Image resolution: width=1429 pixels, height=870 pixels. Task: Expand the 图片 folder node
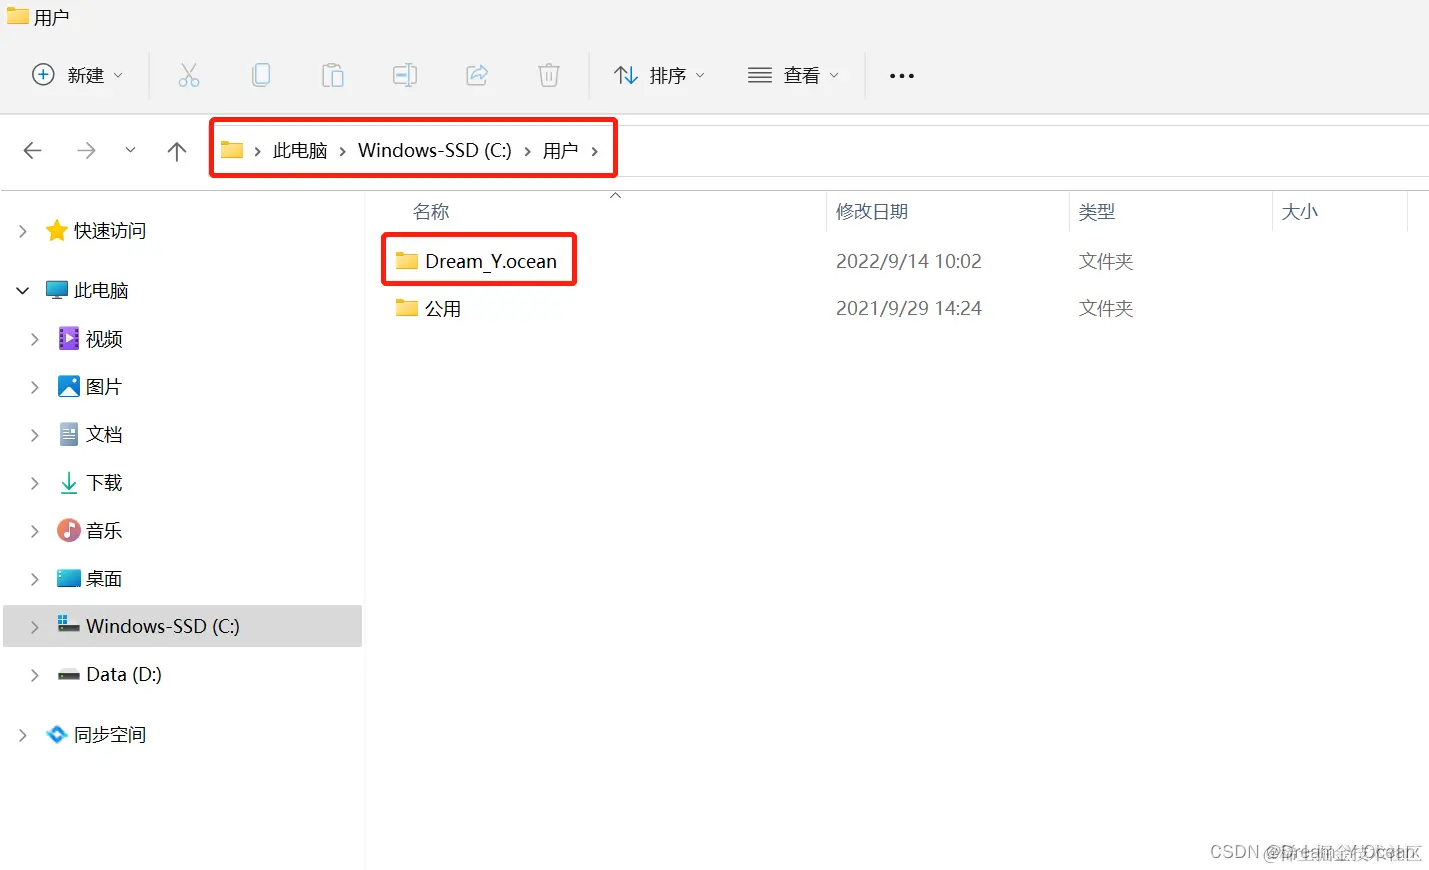coord(35,387)
